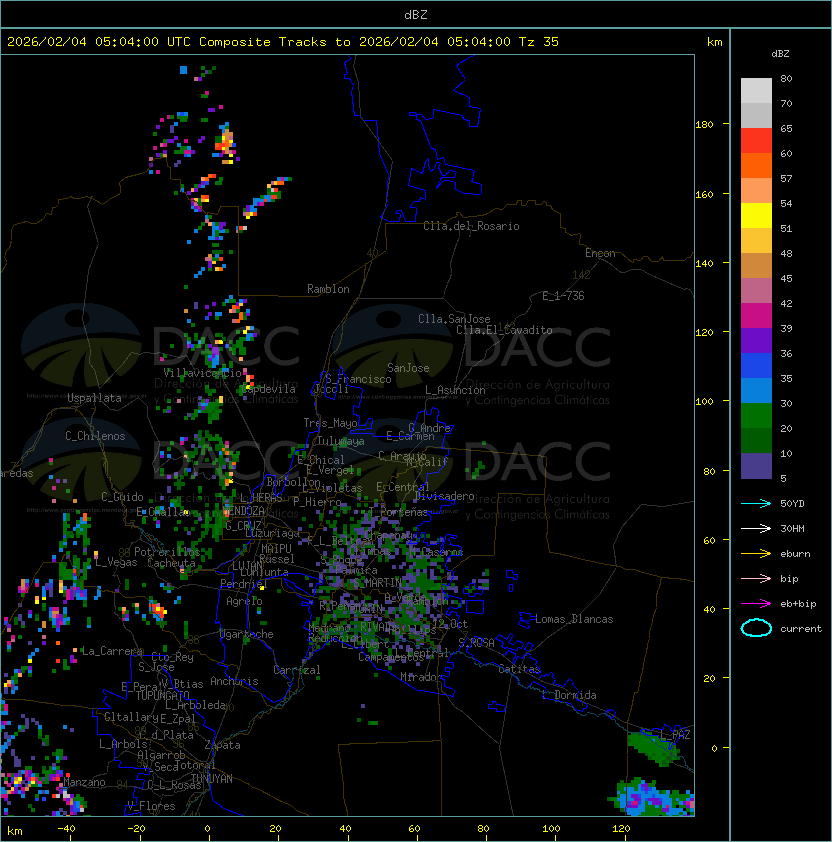Screen dimensions: 832x842
Task: Click the '50YD' legend label
Action: [x=792, y=504]
